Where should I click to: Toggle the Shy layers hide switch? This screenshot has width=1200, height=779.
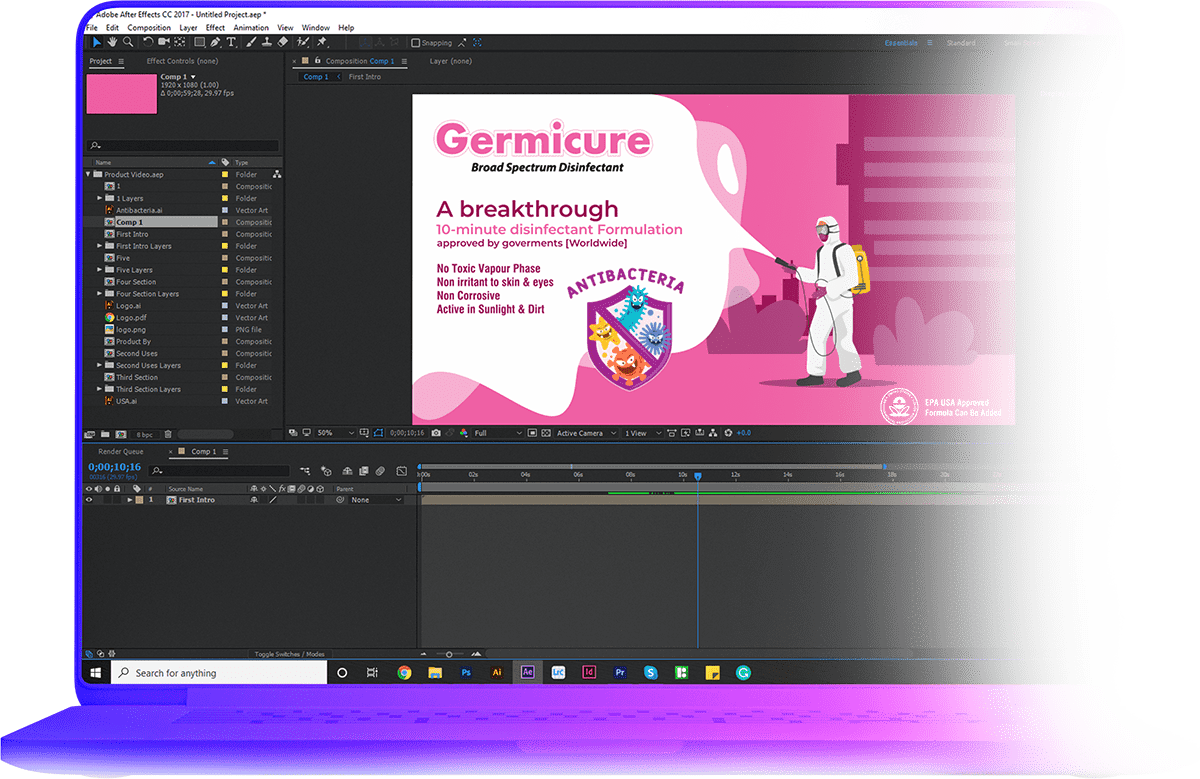tap(347, 470)
